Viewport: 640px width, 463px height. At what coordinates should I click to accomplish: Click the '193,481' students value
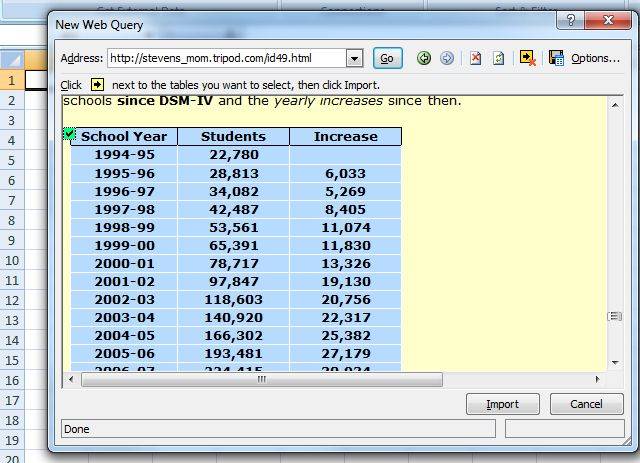point(233,353)
